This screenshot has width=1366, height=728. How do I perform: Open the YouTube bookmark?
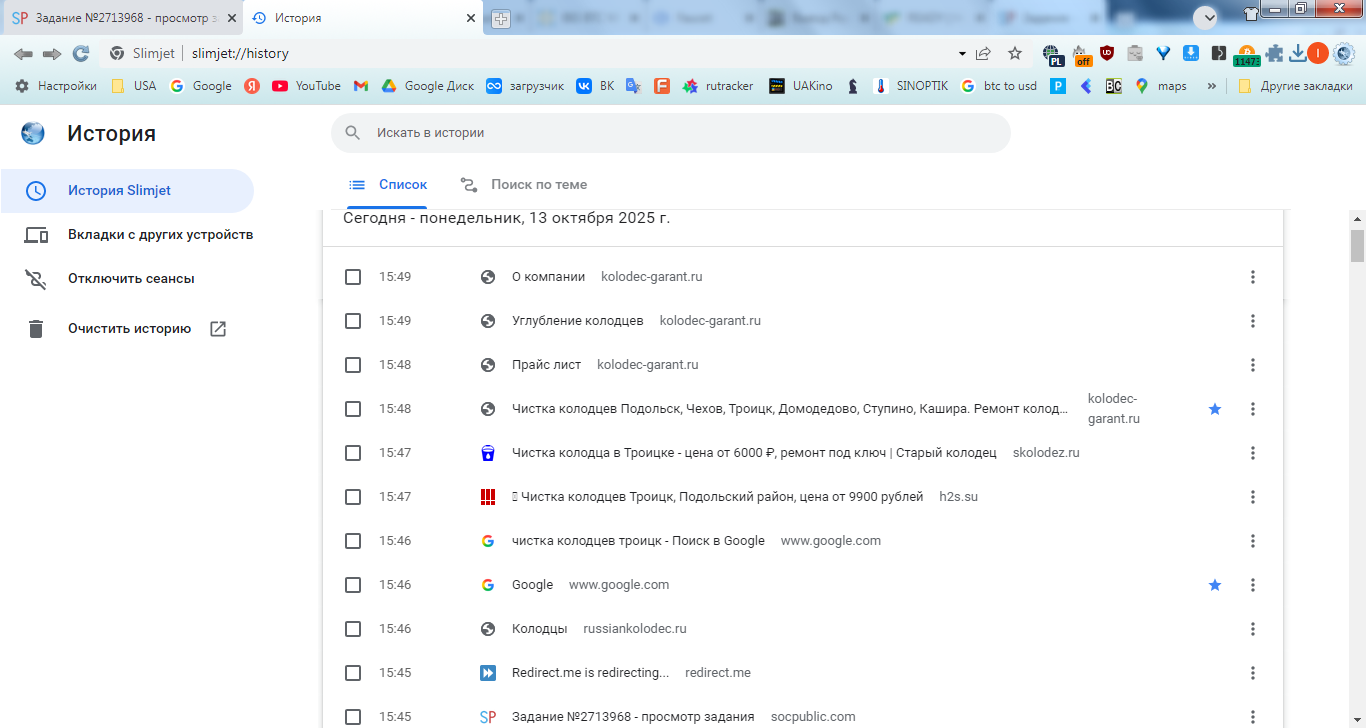pos(306,86)
